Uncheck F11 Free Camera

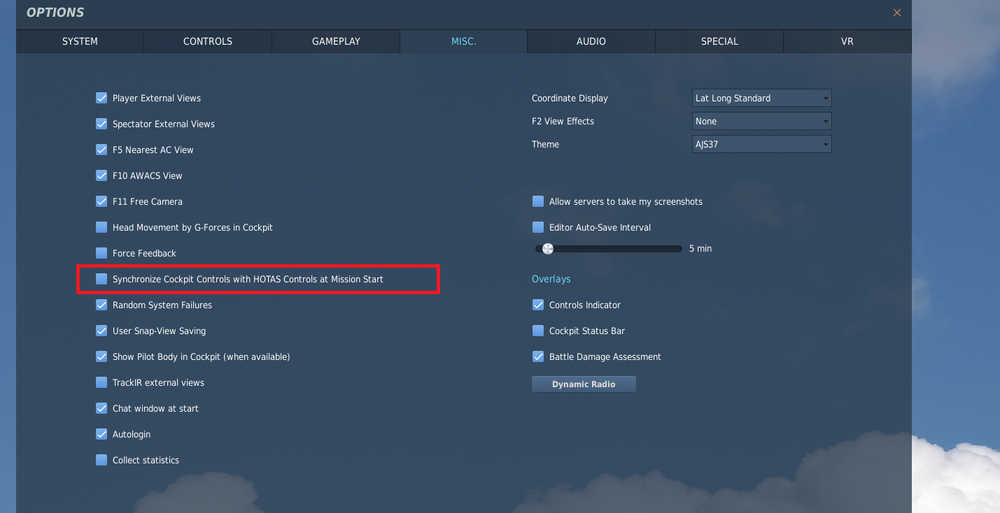point(101,202)
